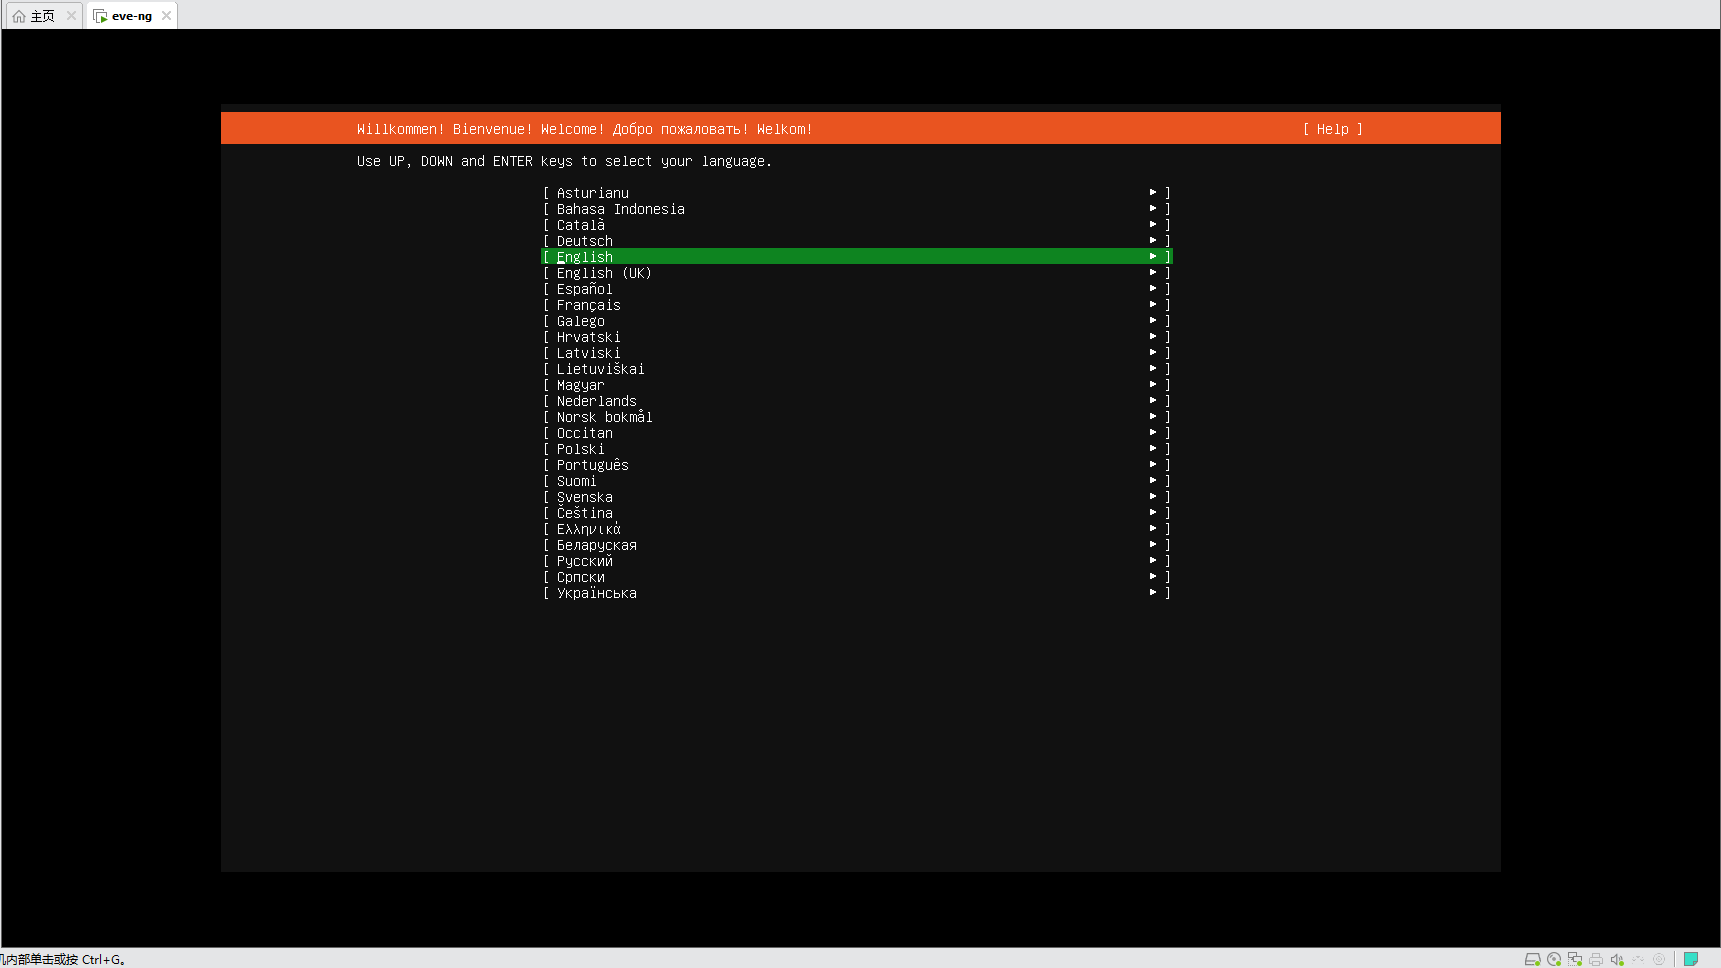Click the VM icon on eve-ng tab
Image resolution: width=1721 pixels, height=968 pixels.
pos(100,16)
